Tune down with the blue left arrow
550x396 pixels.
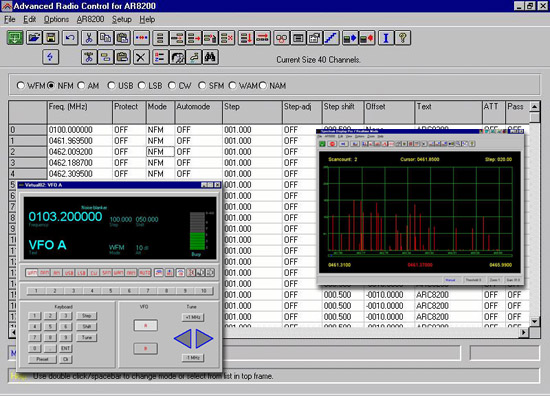182,338
